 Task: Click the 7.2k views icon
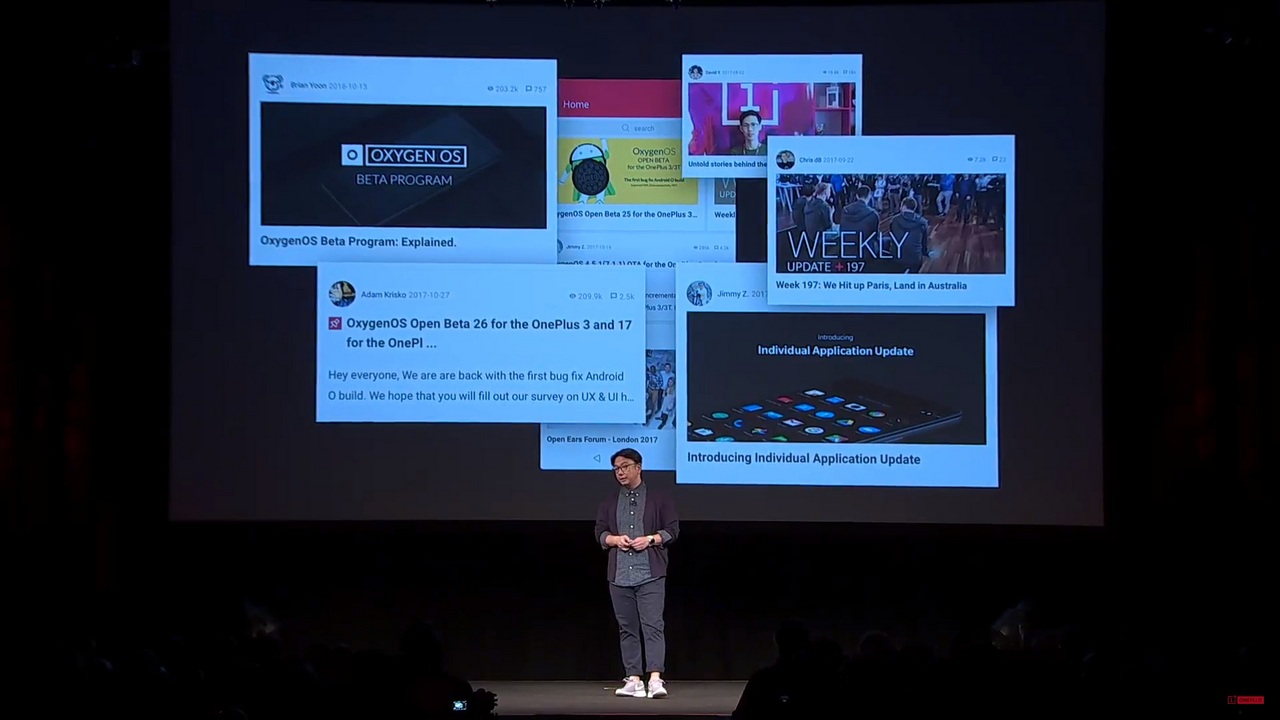point(971,160)
